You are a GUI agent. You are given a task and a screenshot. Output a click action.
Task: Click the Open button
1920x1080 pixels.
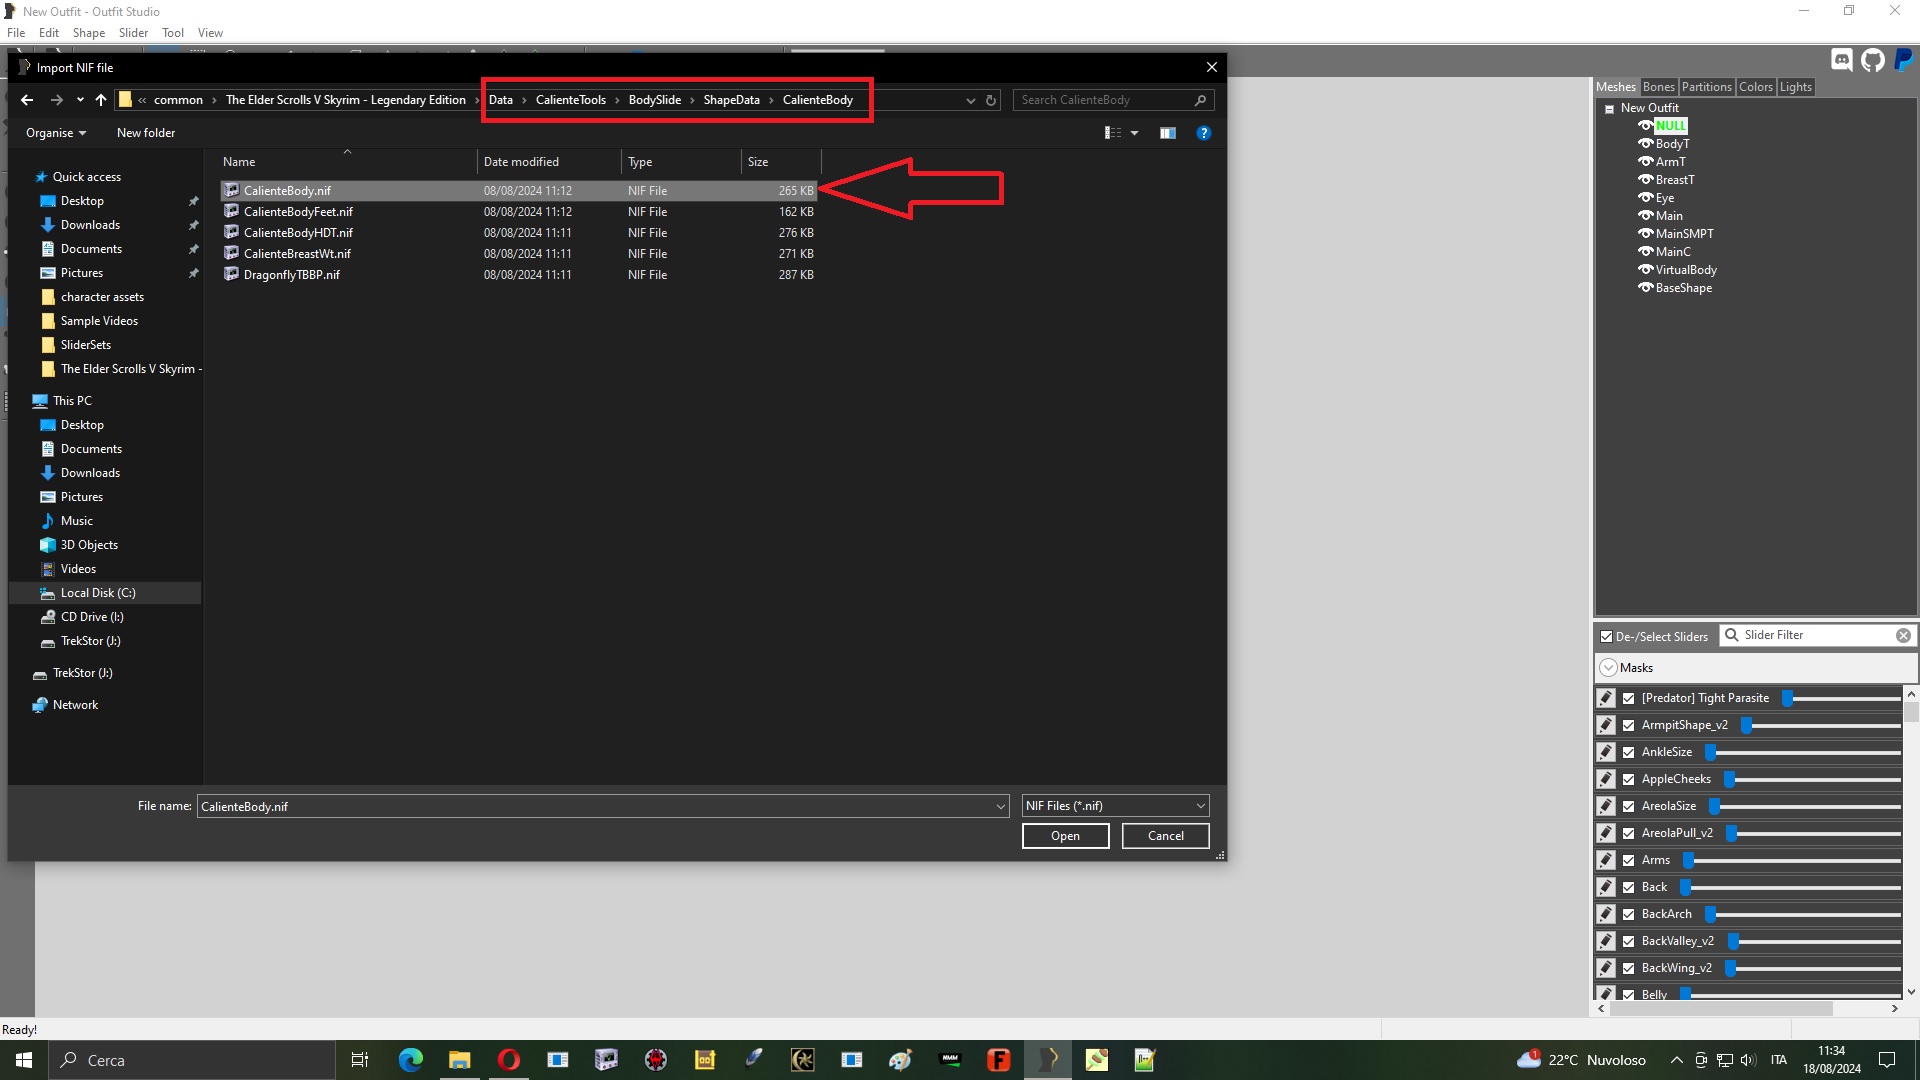click(x=1065, y=836)
